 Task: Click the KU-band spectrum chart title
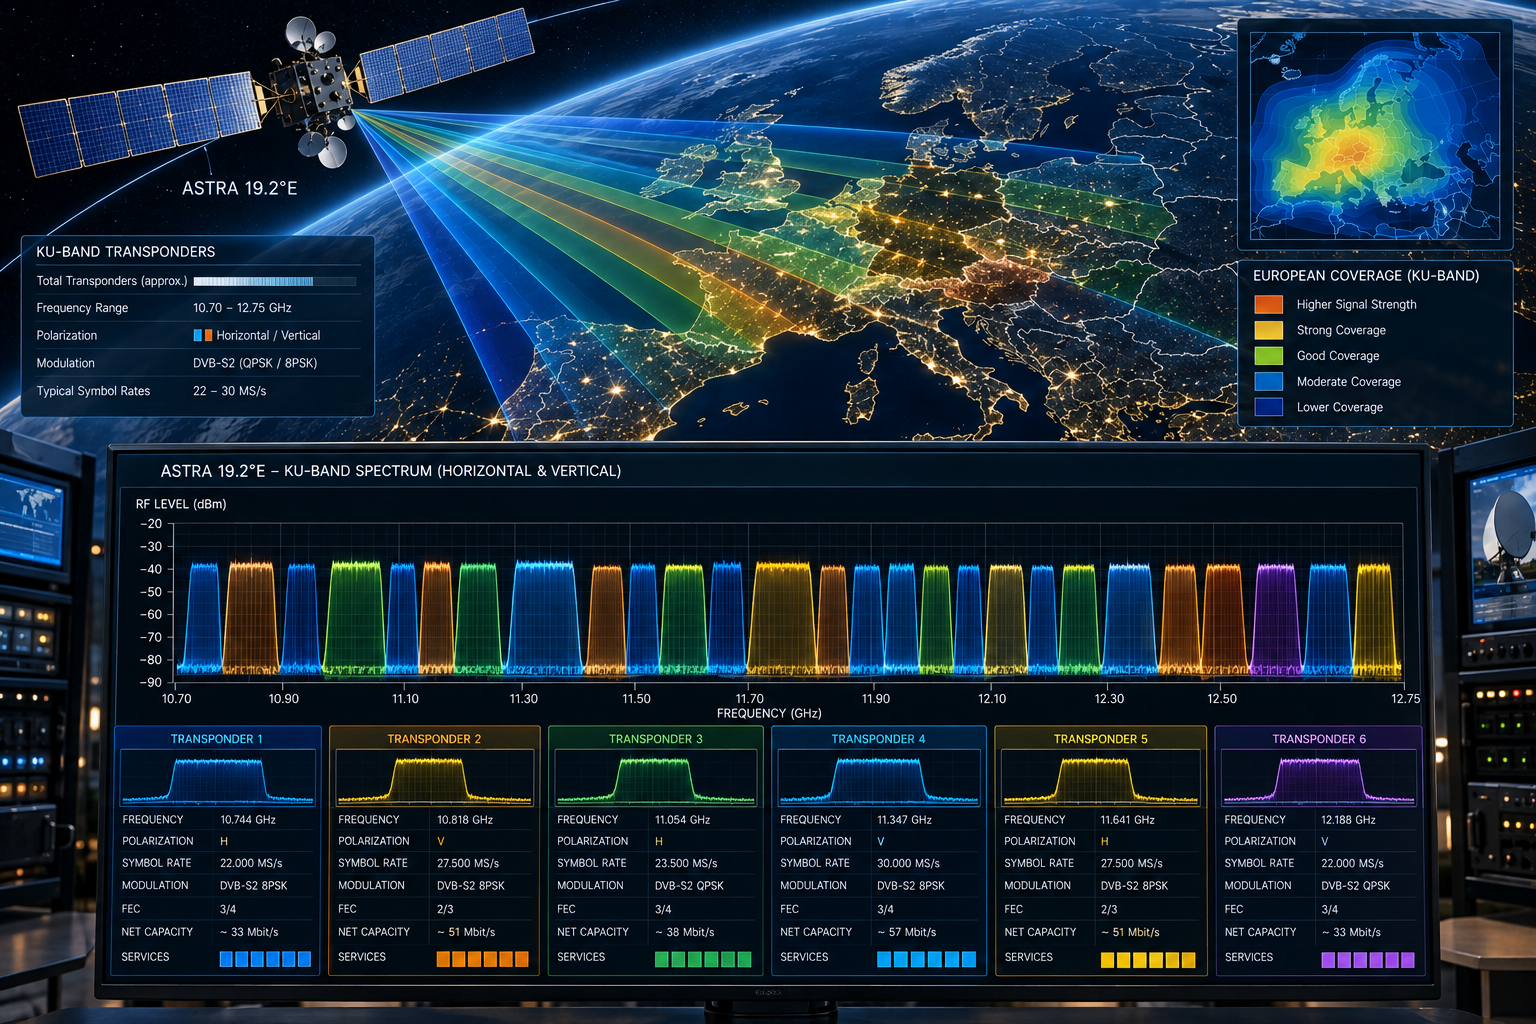391,471
